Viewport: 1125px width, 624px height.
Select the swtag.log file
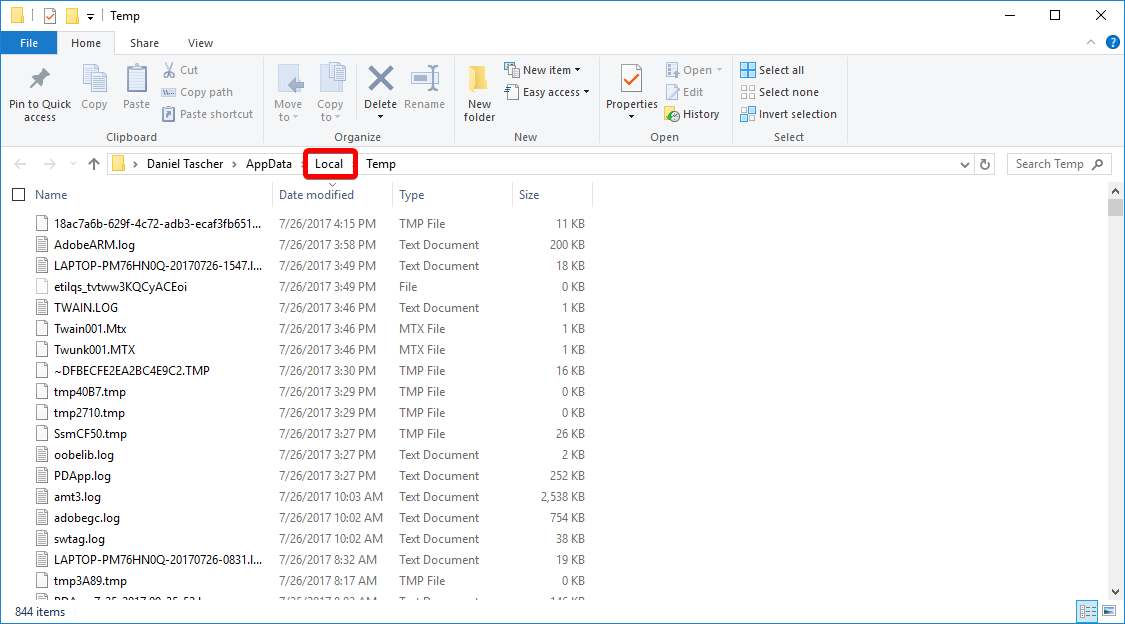tap(79, 539)
